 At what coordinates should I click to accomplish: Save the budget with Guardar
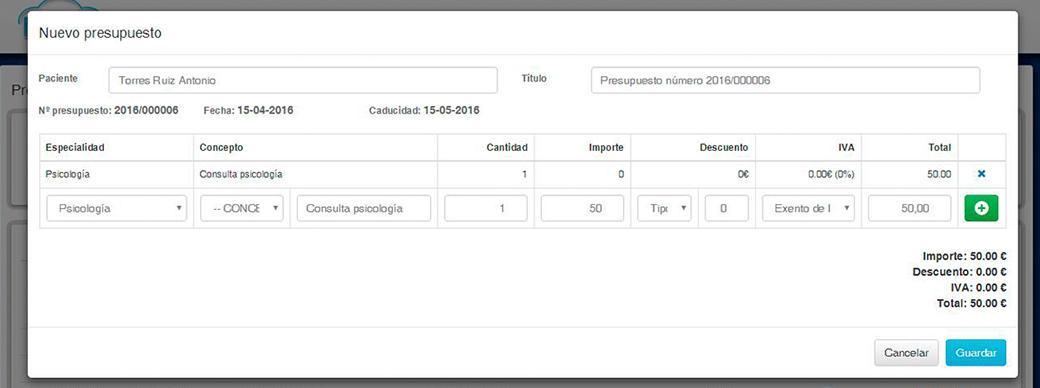pyautogui.click(x=976, y=353)
